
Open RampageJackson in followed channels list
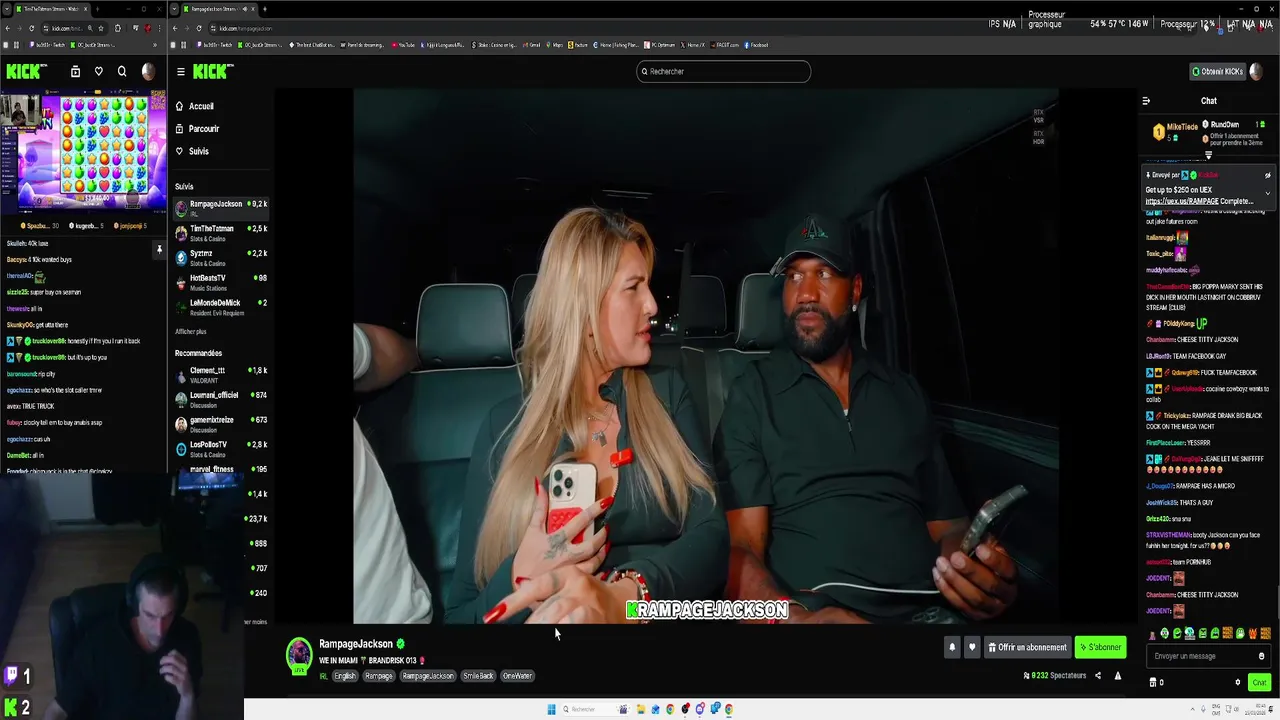pyautogui.click(x=221, y=208)
